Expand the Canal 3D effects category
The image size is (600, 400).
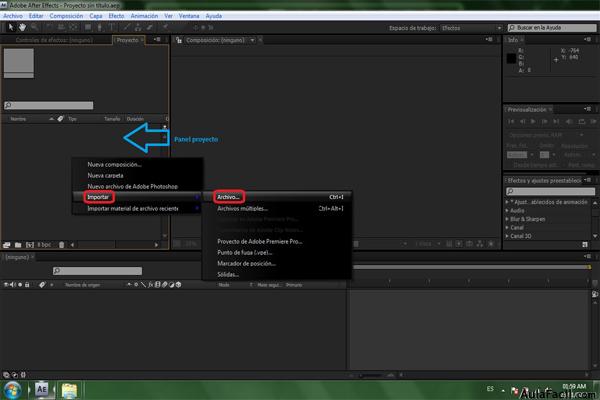507,236
